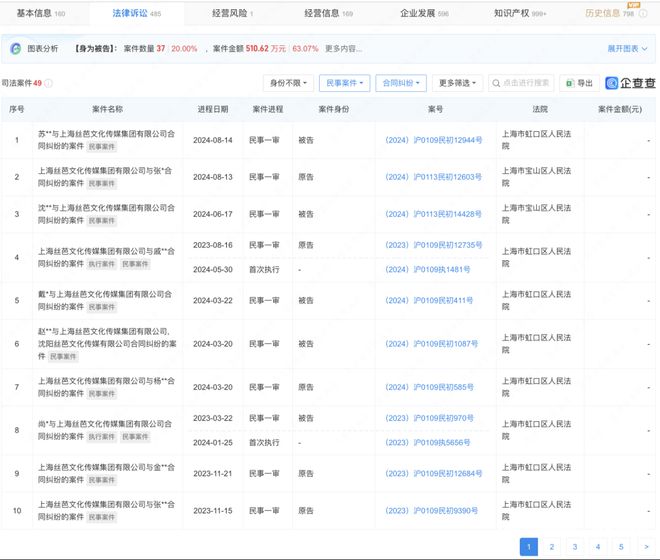Click case name starting with 尚*与上海丝芭

click(105, 430)
